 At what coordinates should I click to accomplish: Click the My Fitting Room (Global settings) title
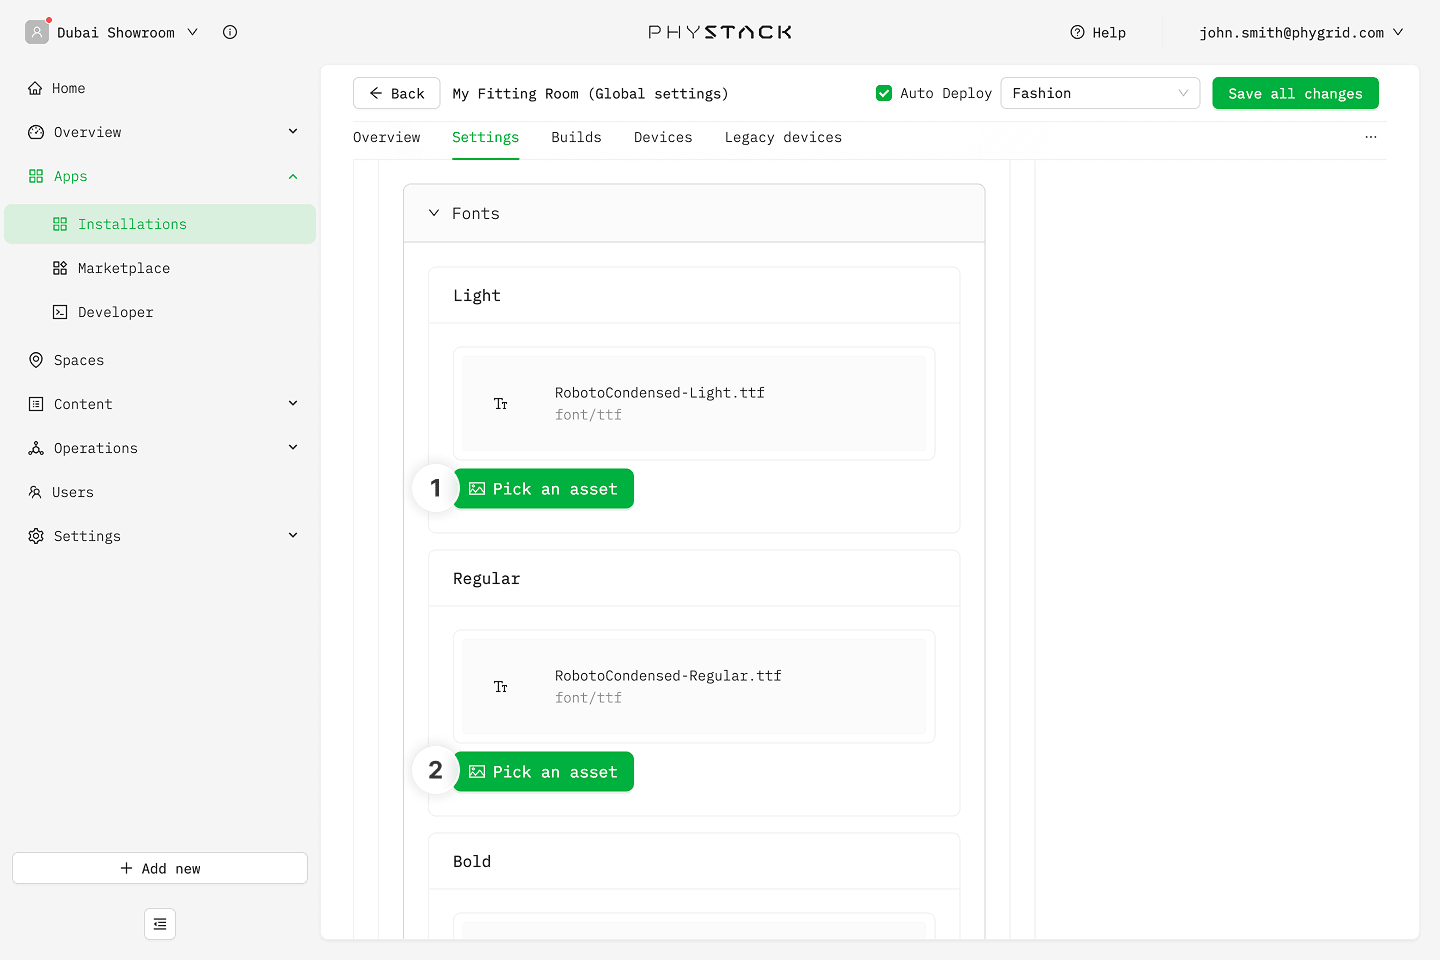point(590,93)
